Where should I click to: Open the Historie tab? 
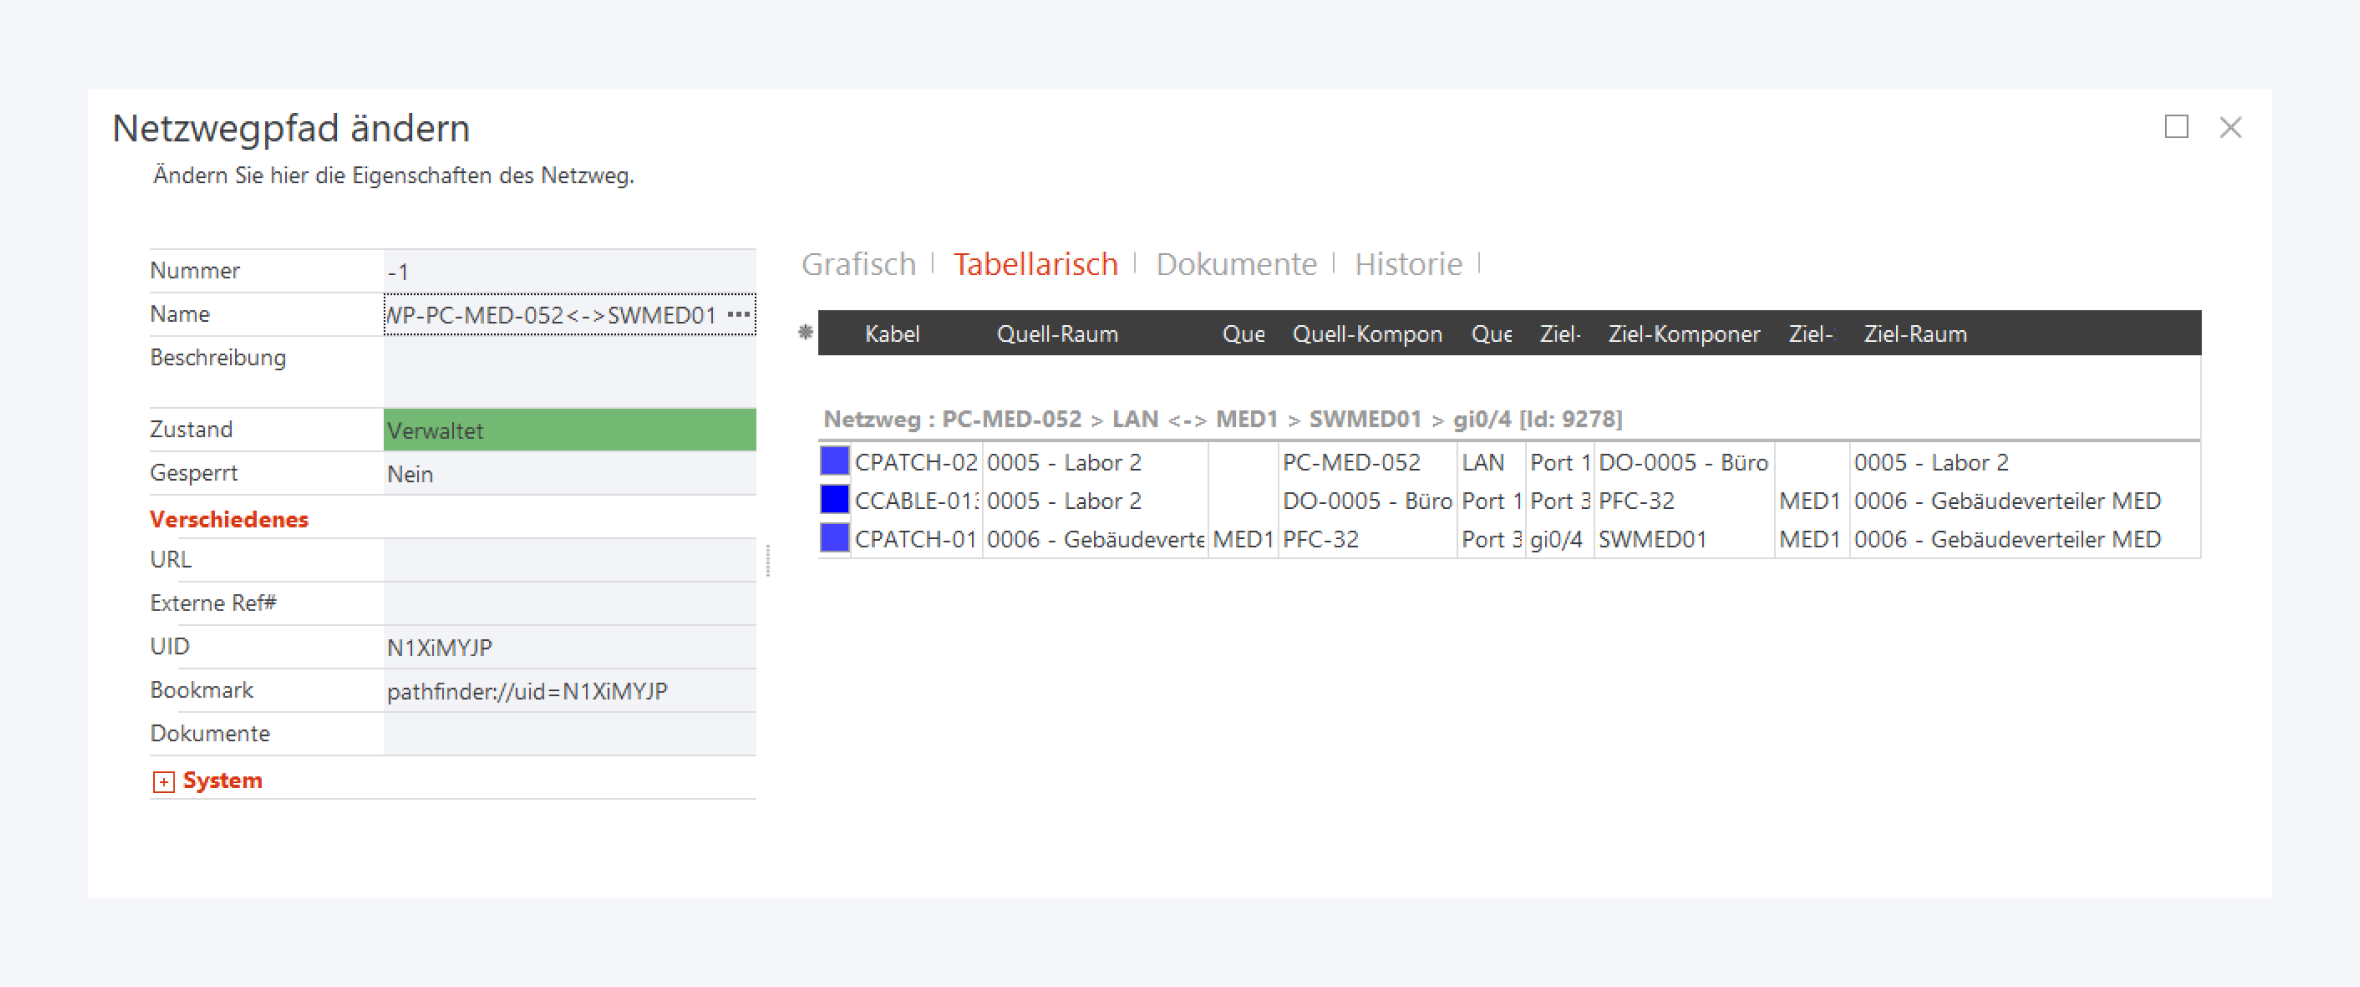(1407, 264)
